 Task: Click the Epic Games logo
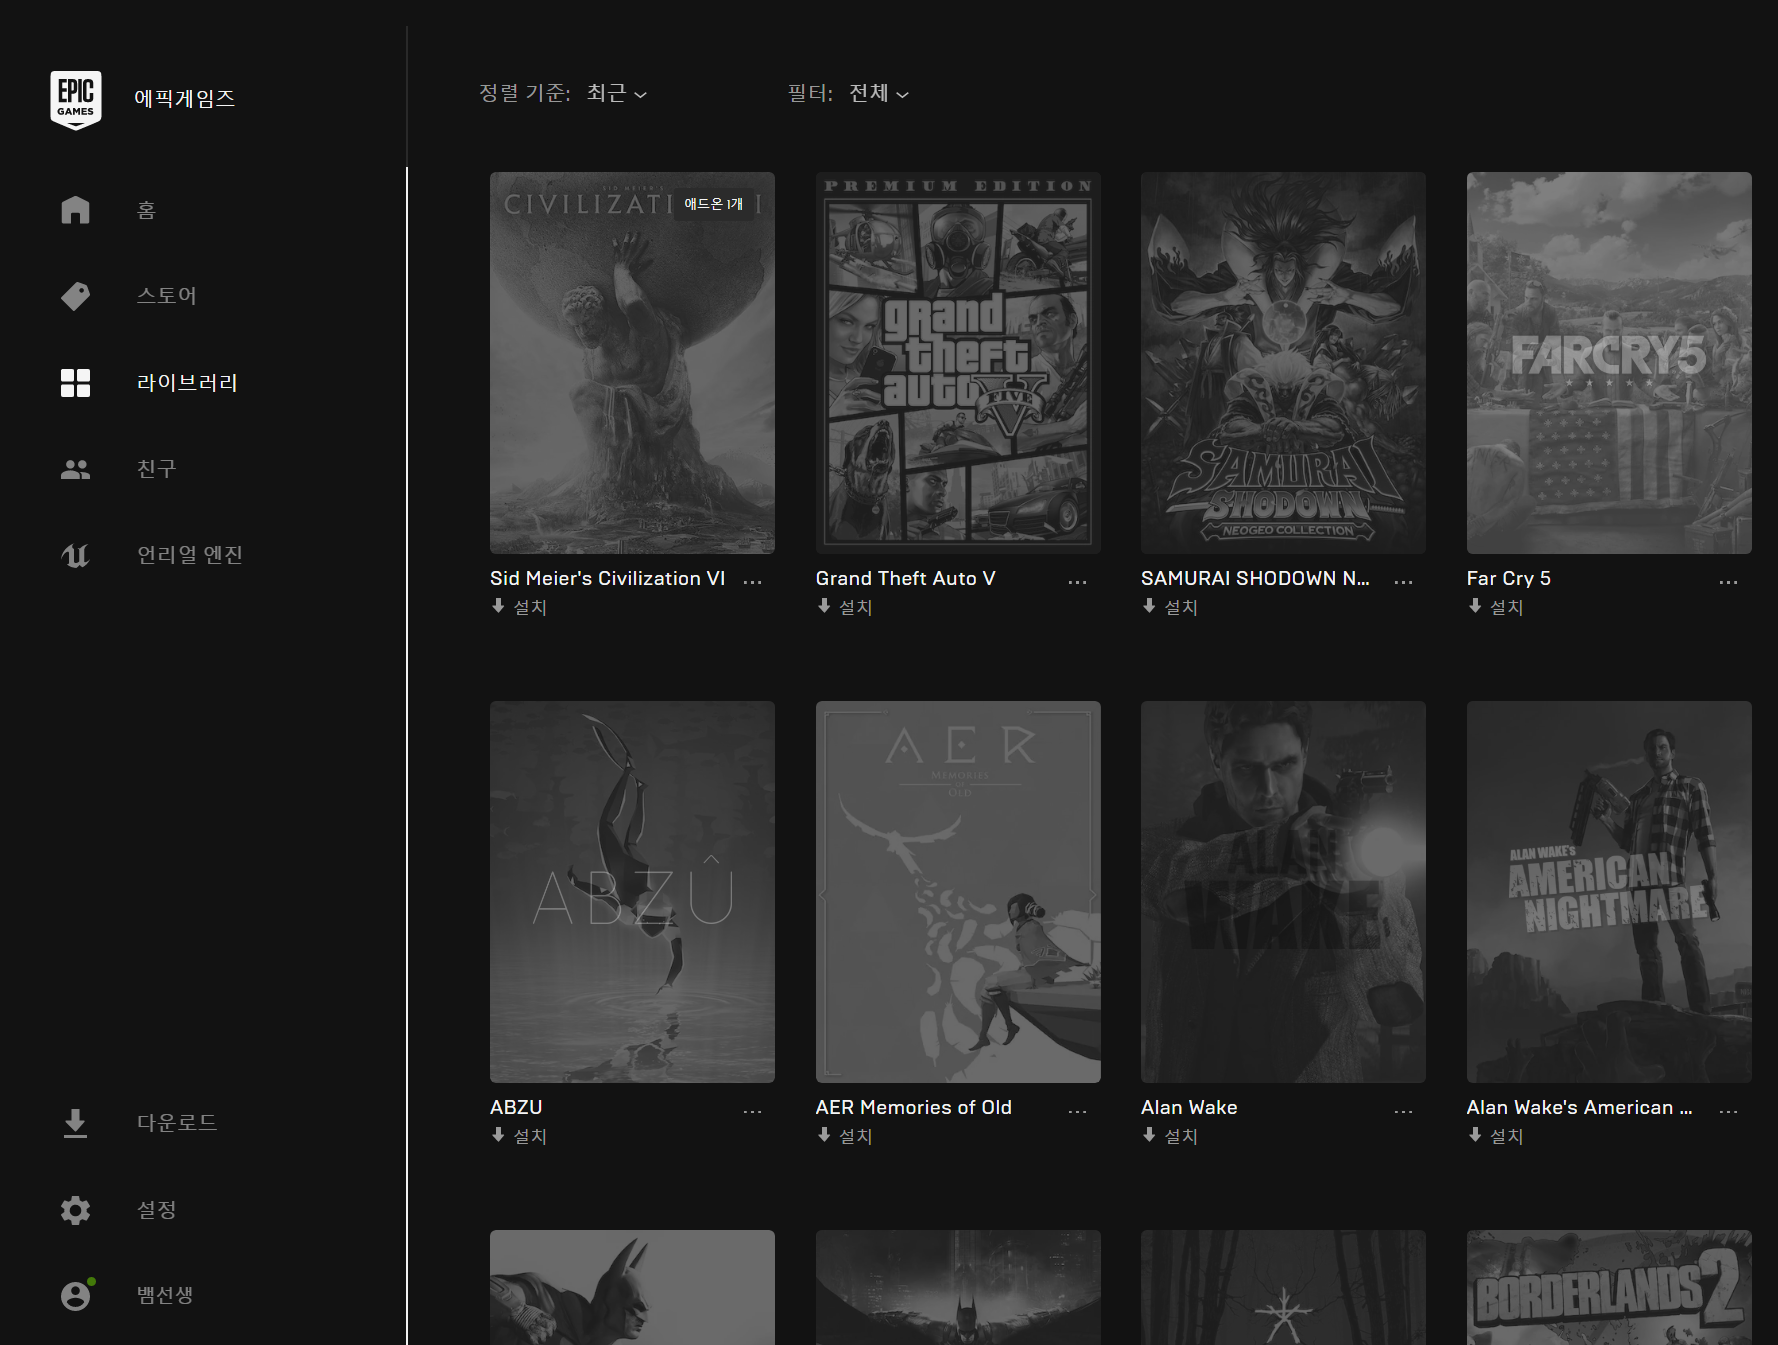(75, 99)
